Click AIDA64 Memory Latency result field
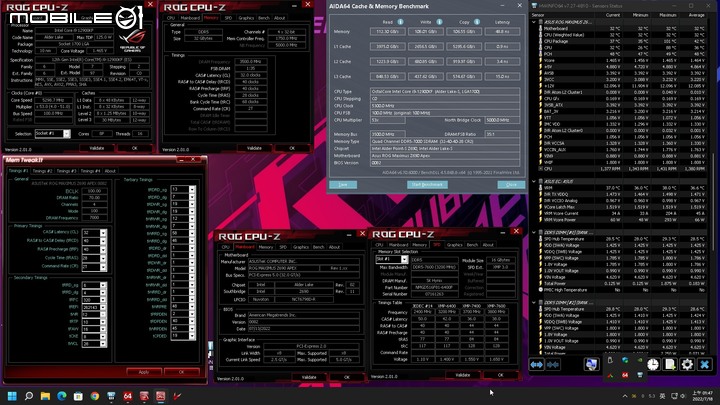 [x=502, y=32]
